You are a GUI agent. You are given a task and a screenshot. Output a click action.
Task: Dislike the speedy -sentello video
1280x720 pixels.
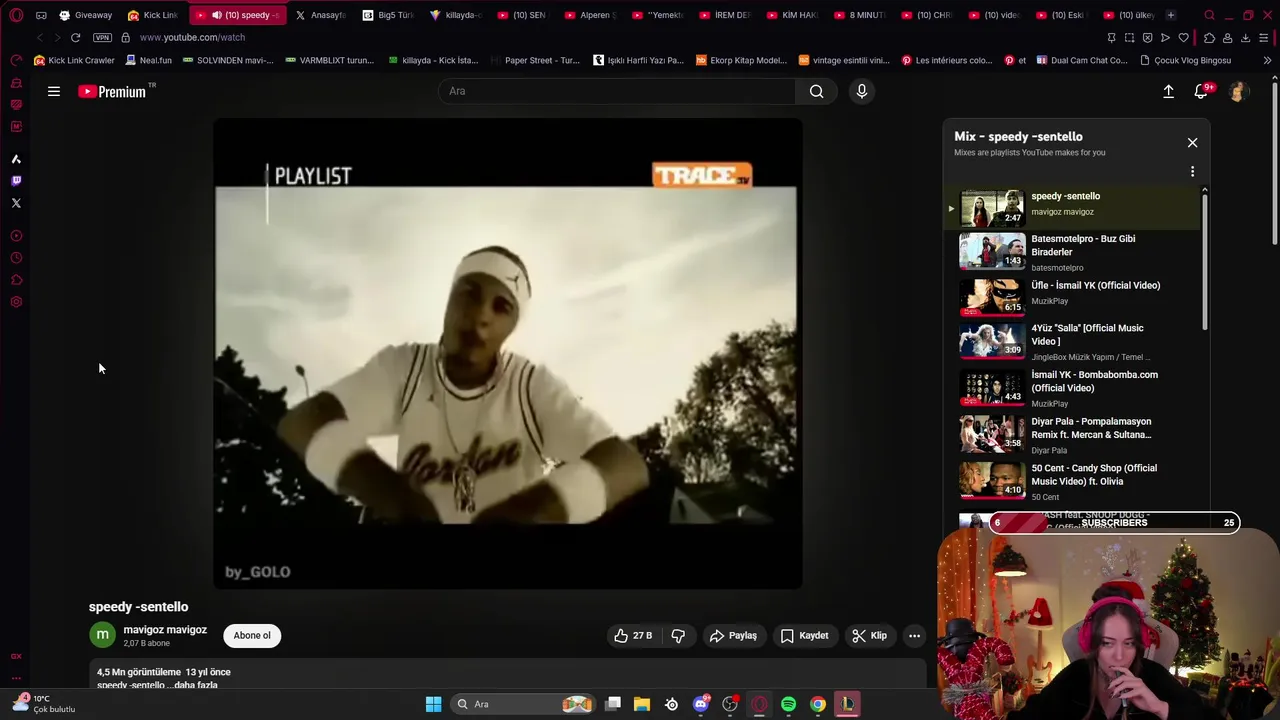[678, 635]
